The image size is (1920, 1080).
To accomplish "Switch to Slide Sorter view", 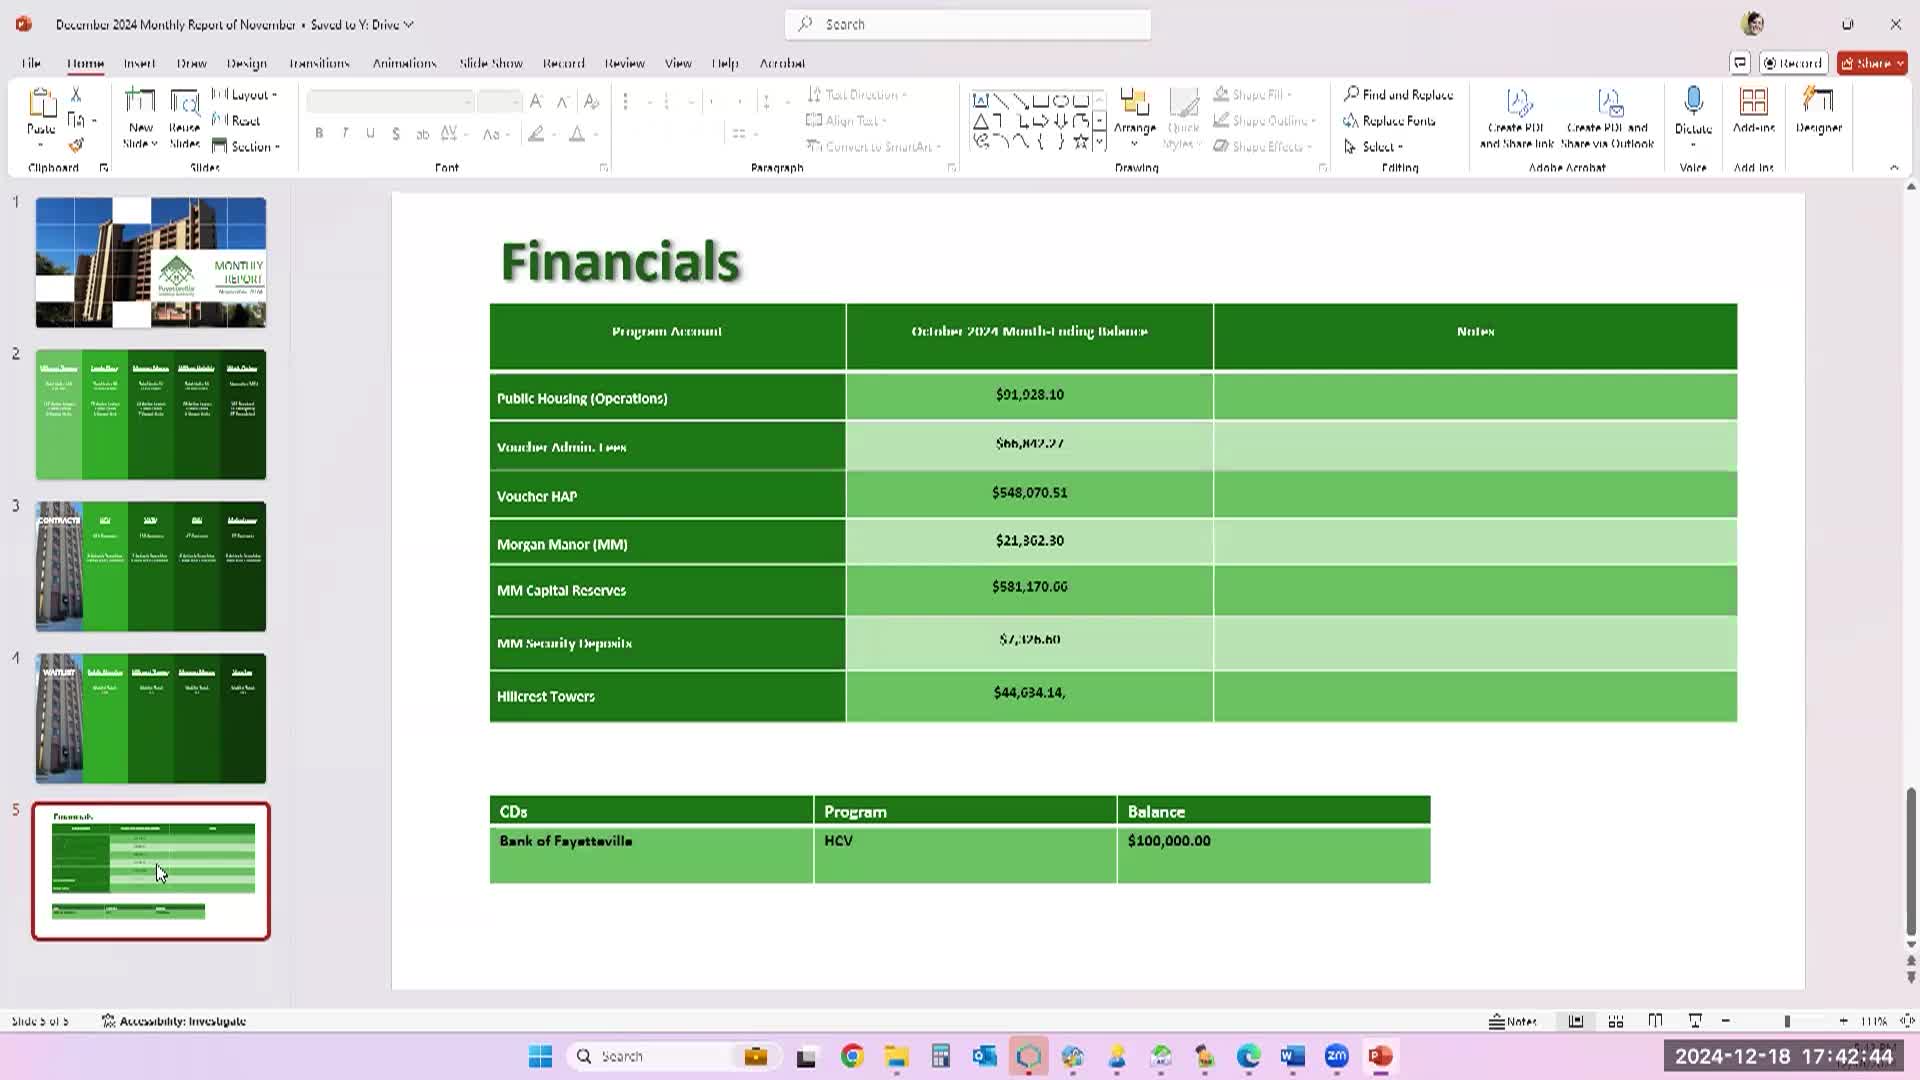I will point(1615,1021).
